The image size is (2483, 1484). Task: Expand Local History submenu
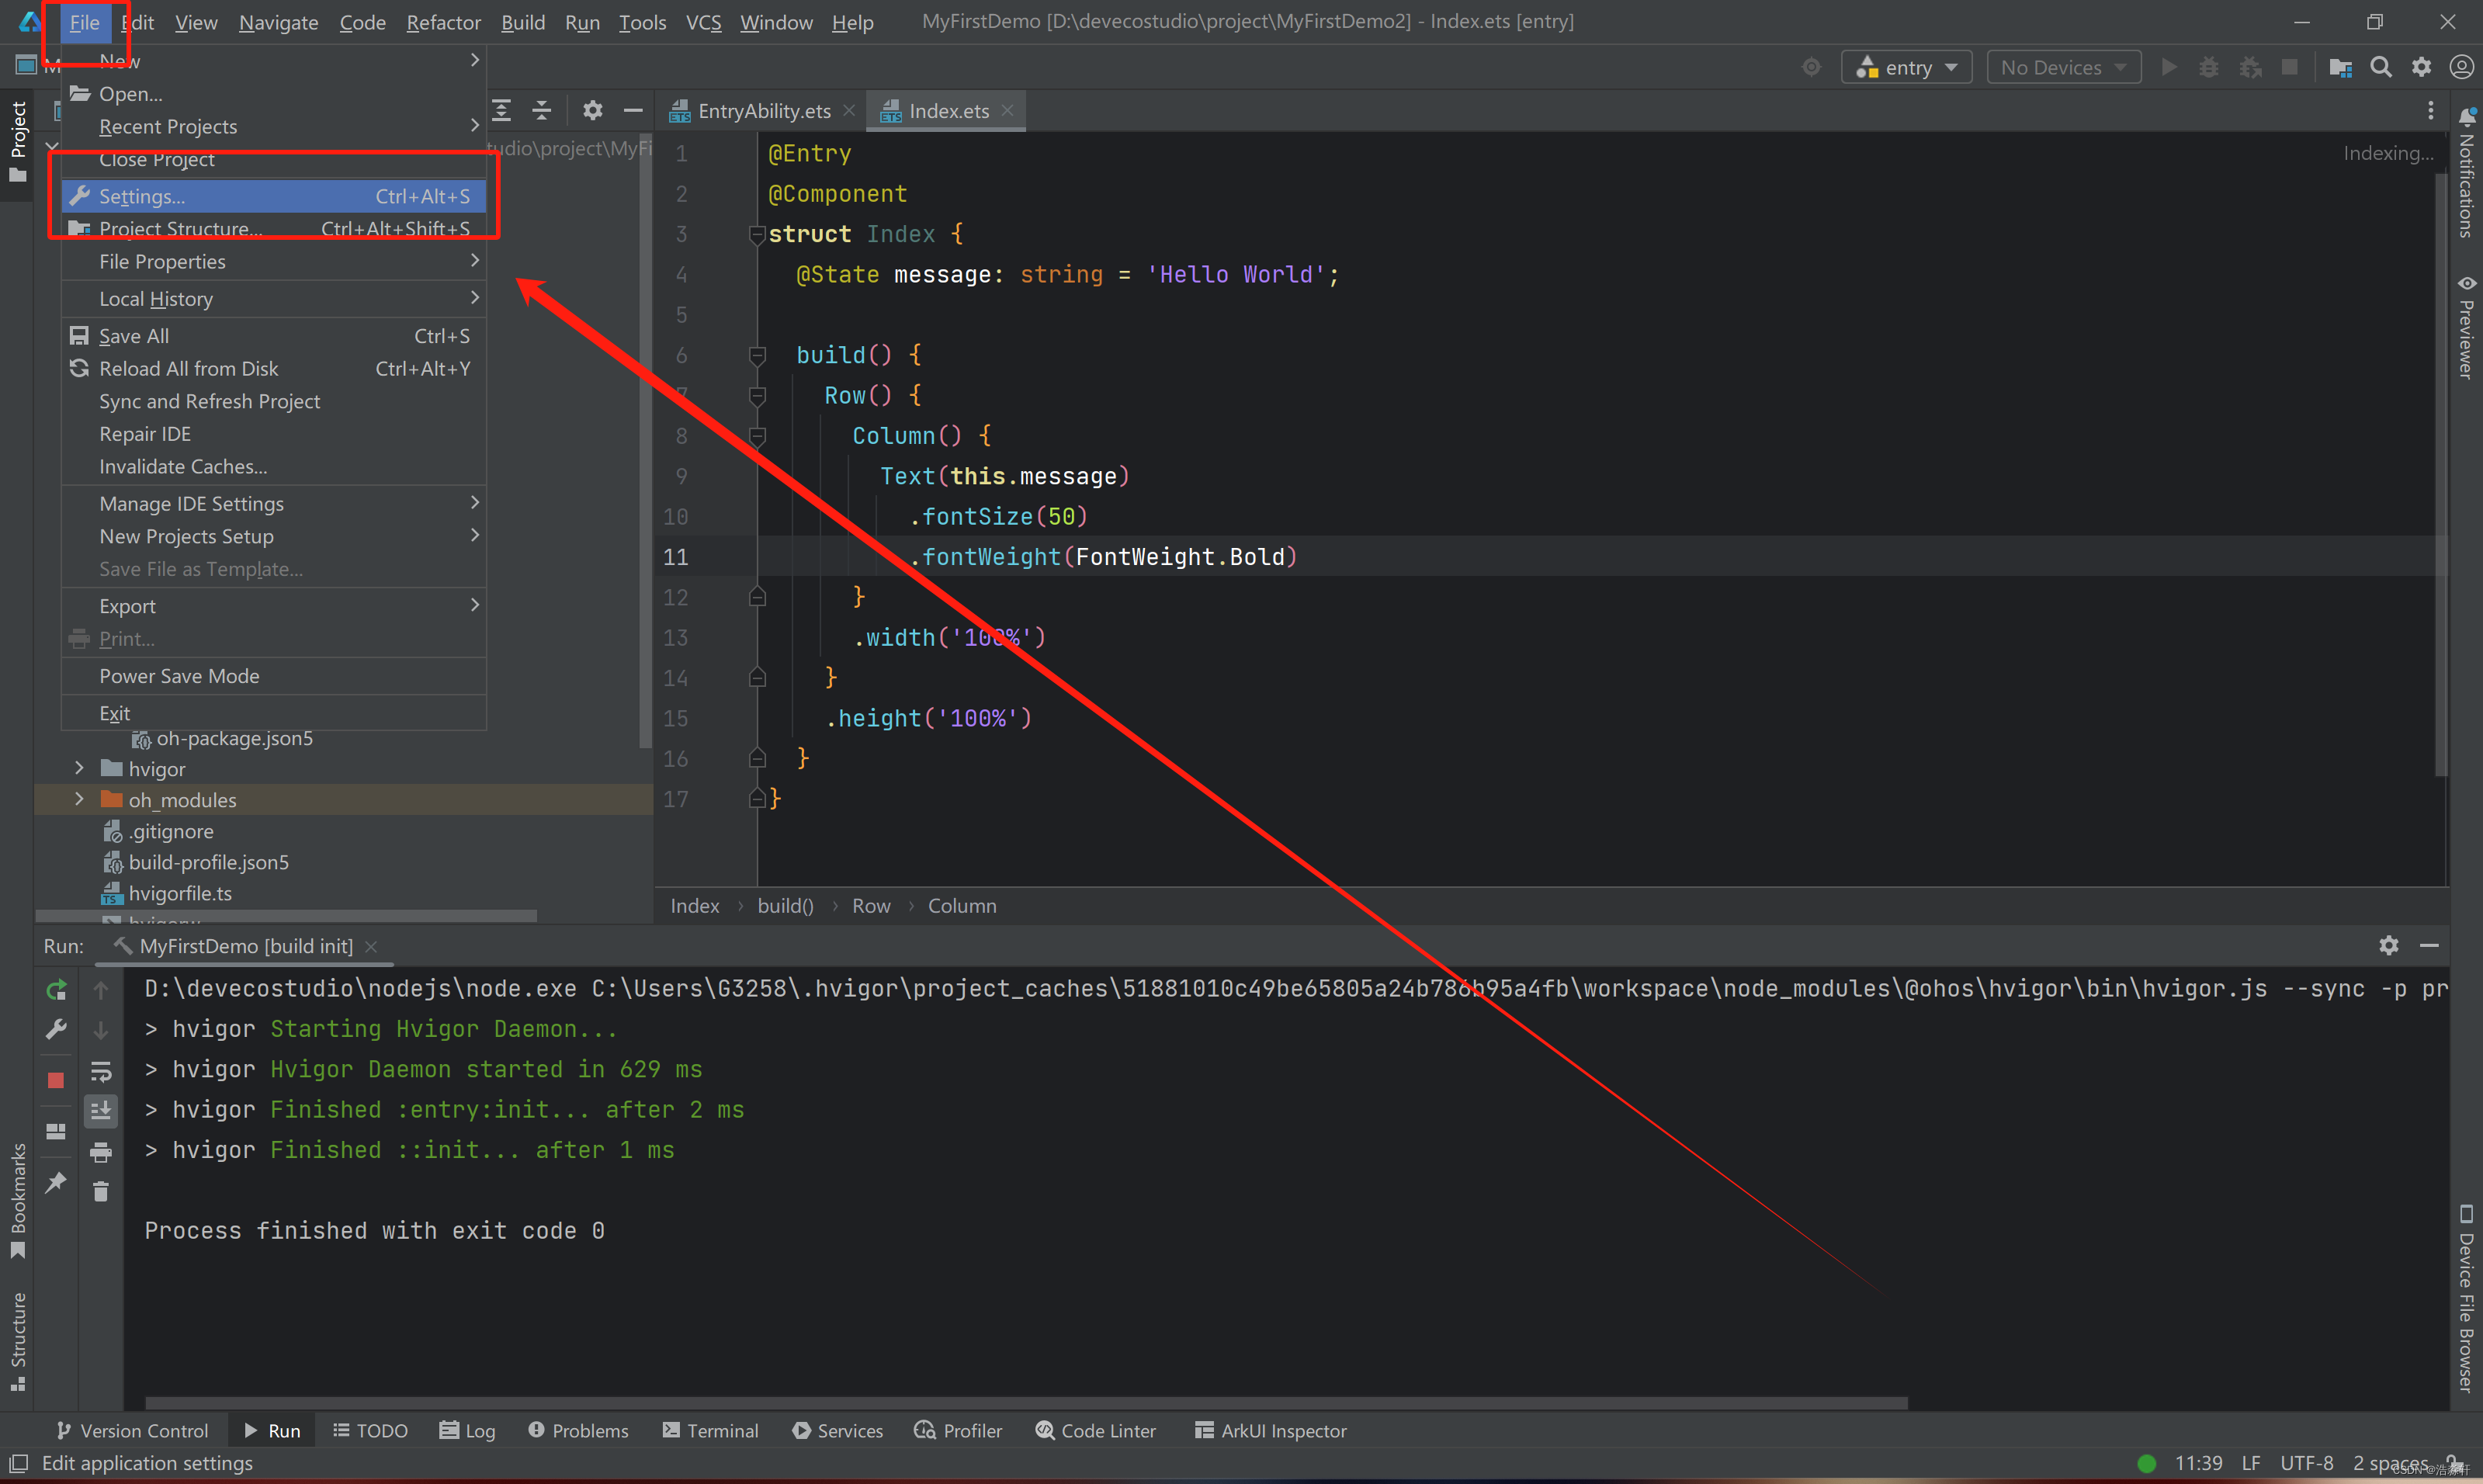pos(475,298)
